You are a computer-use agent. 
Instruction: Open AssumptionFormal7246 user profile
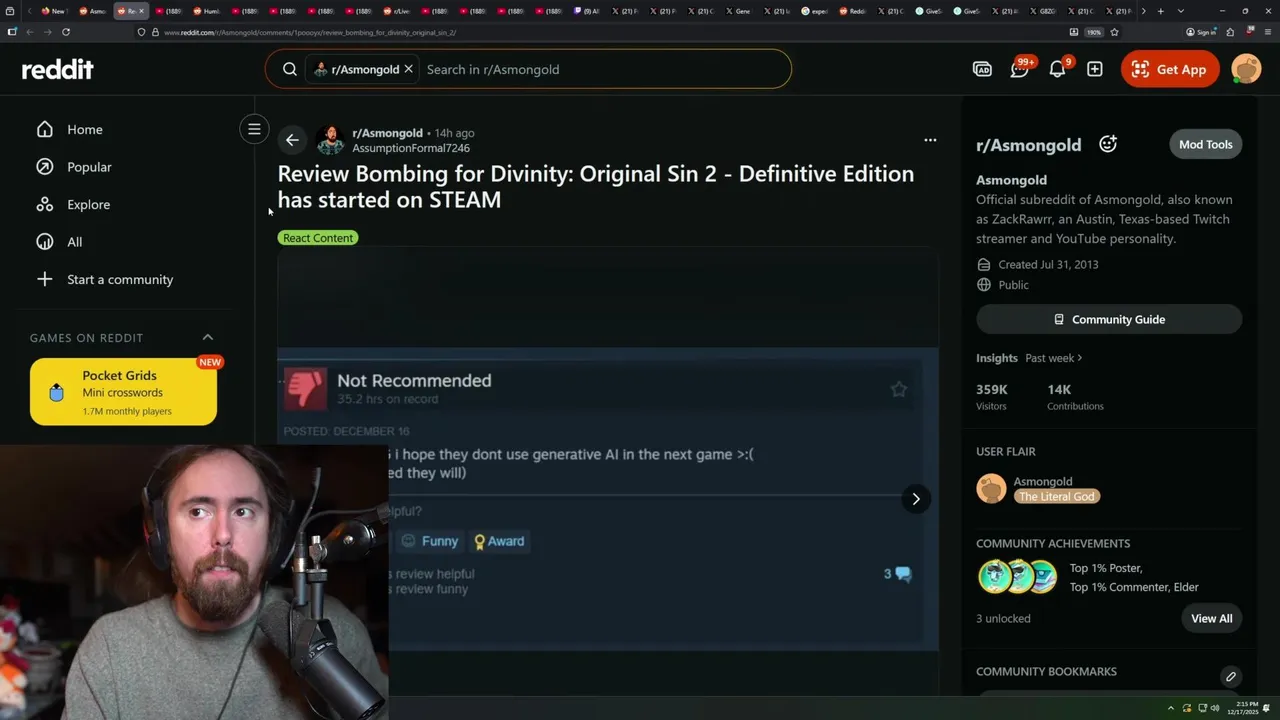pyautogui.click(x=411, y=148)
